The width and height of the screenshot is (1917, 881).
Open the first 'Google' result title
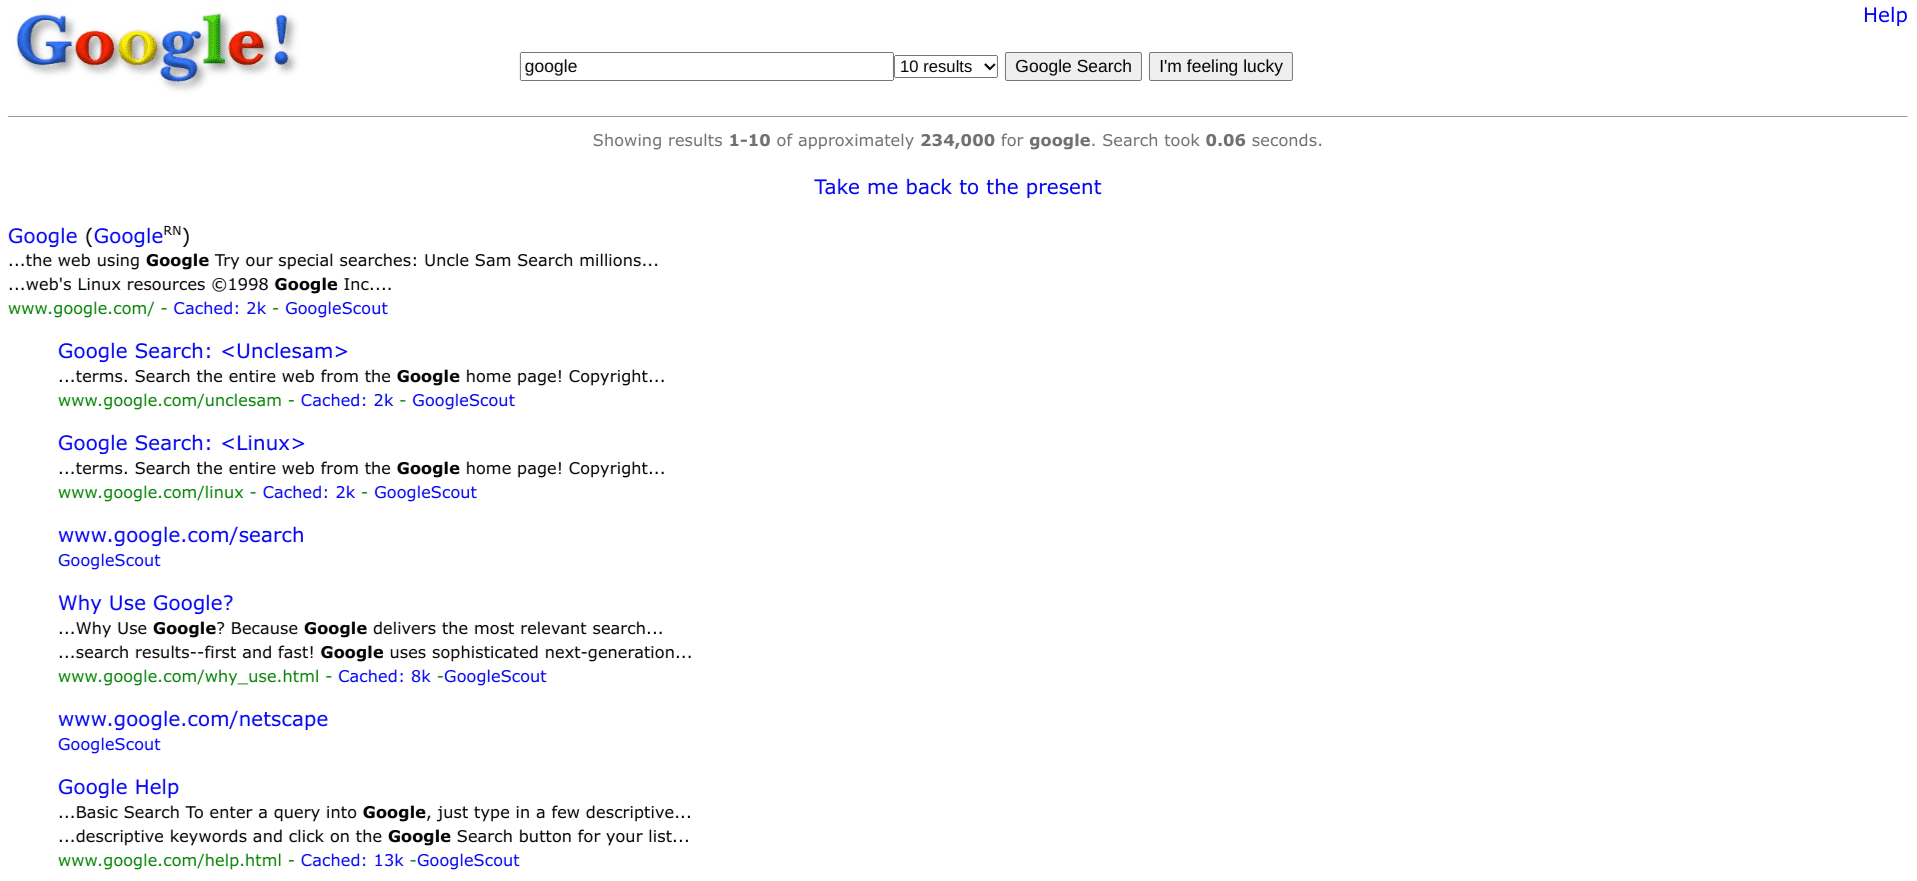point(43,236)
